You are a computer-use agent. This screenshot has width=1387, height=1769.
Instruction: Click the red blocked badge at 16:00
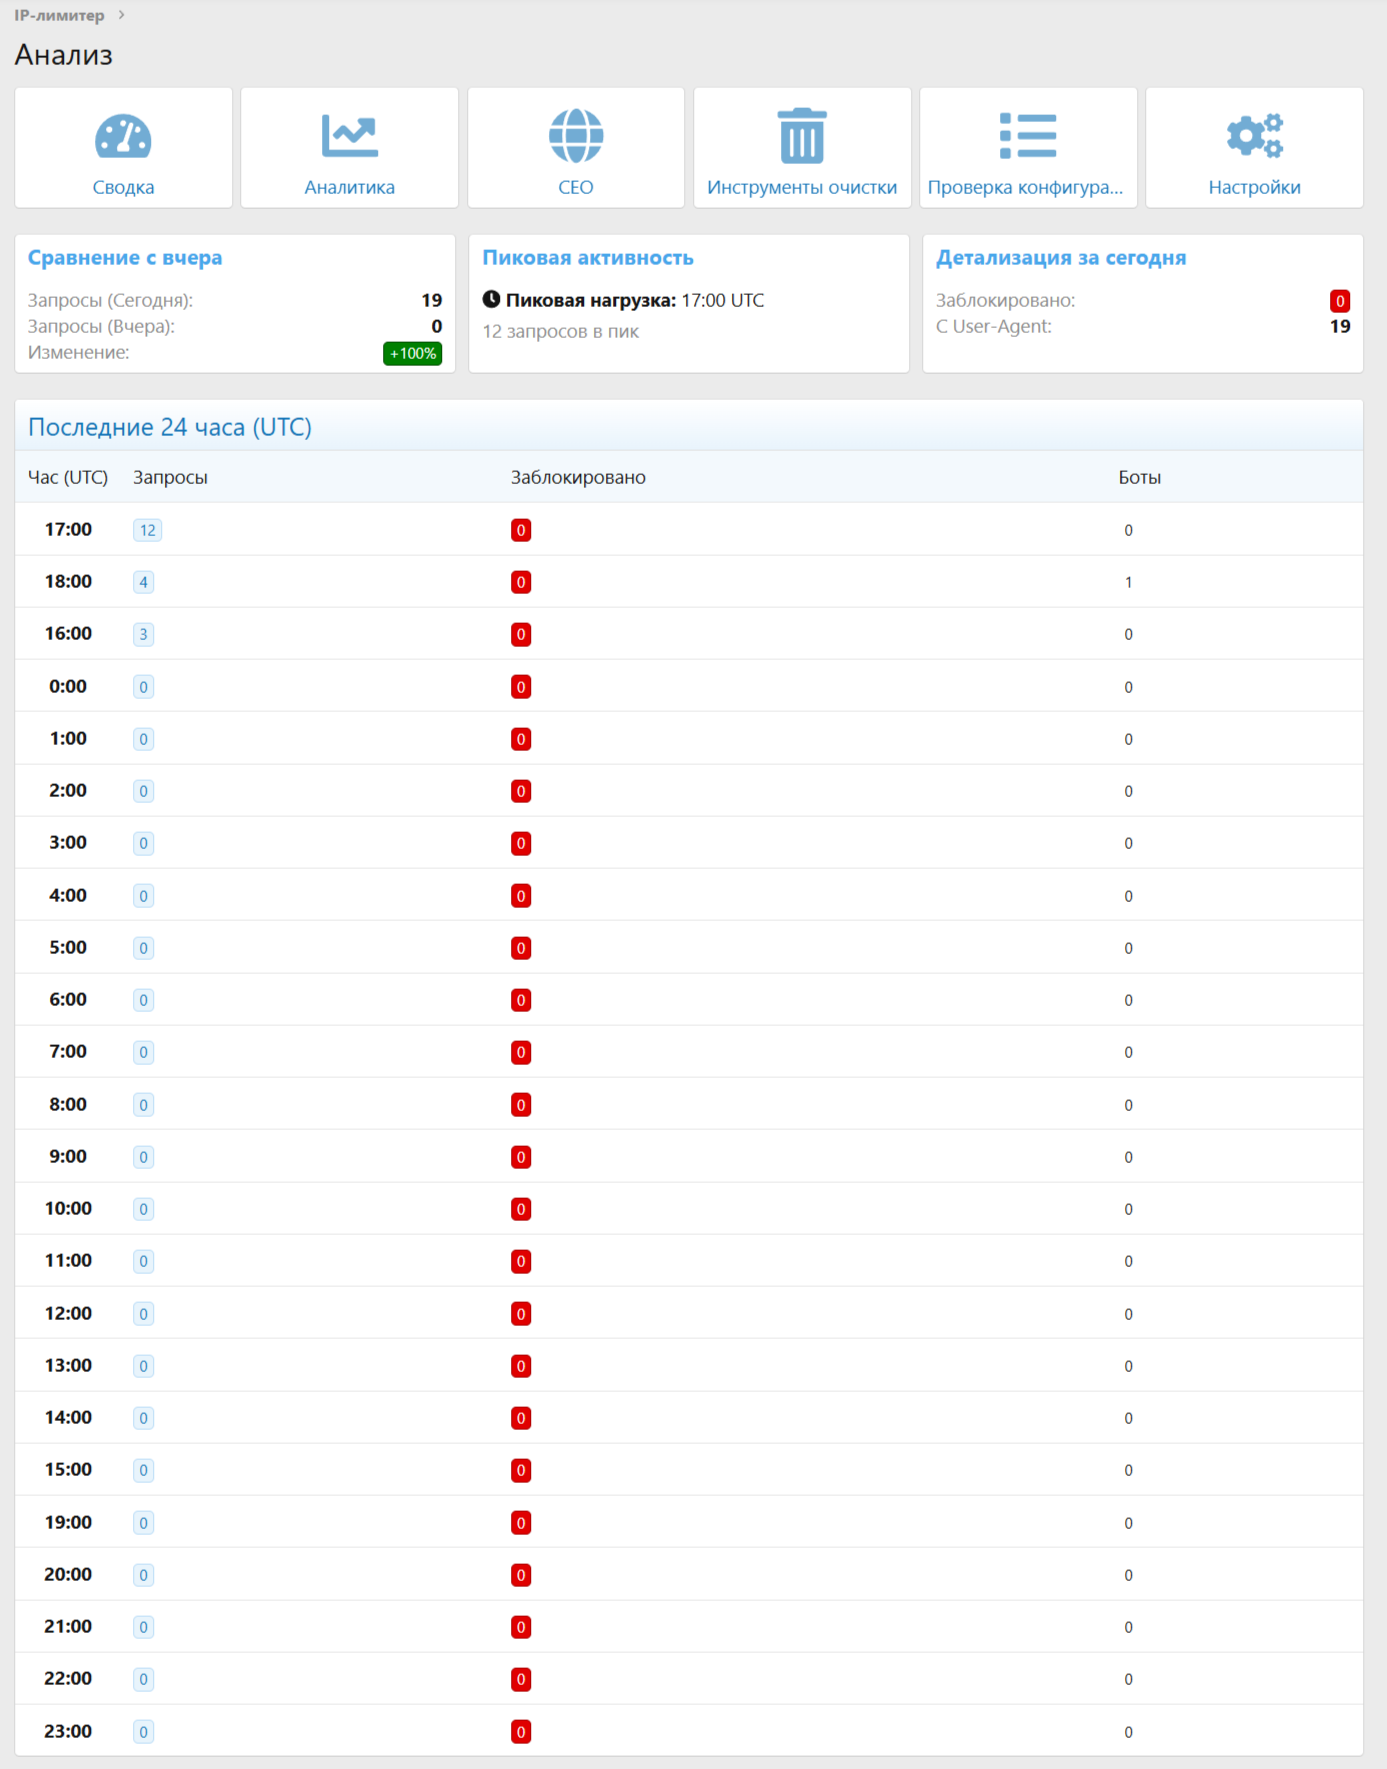pyautogui.click(x=521, y=634)
